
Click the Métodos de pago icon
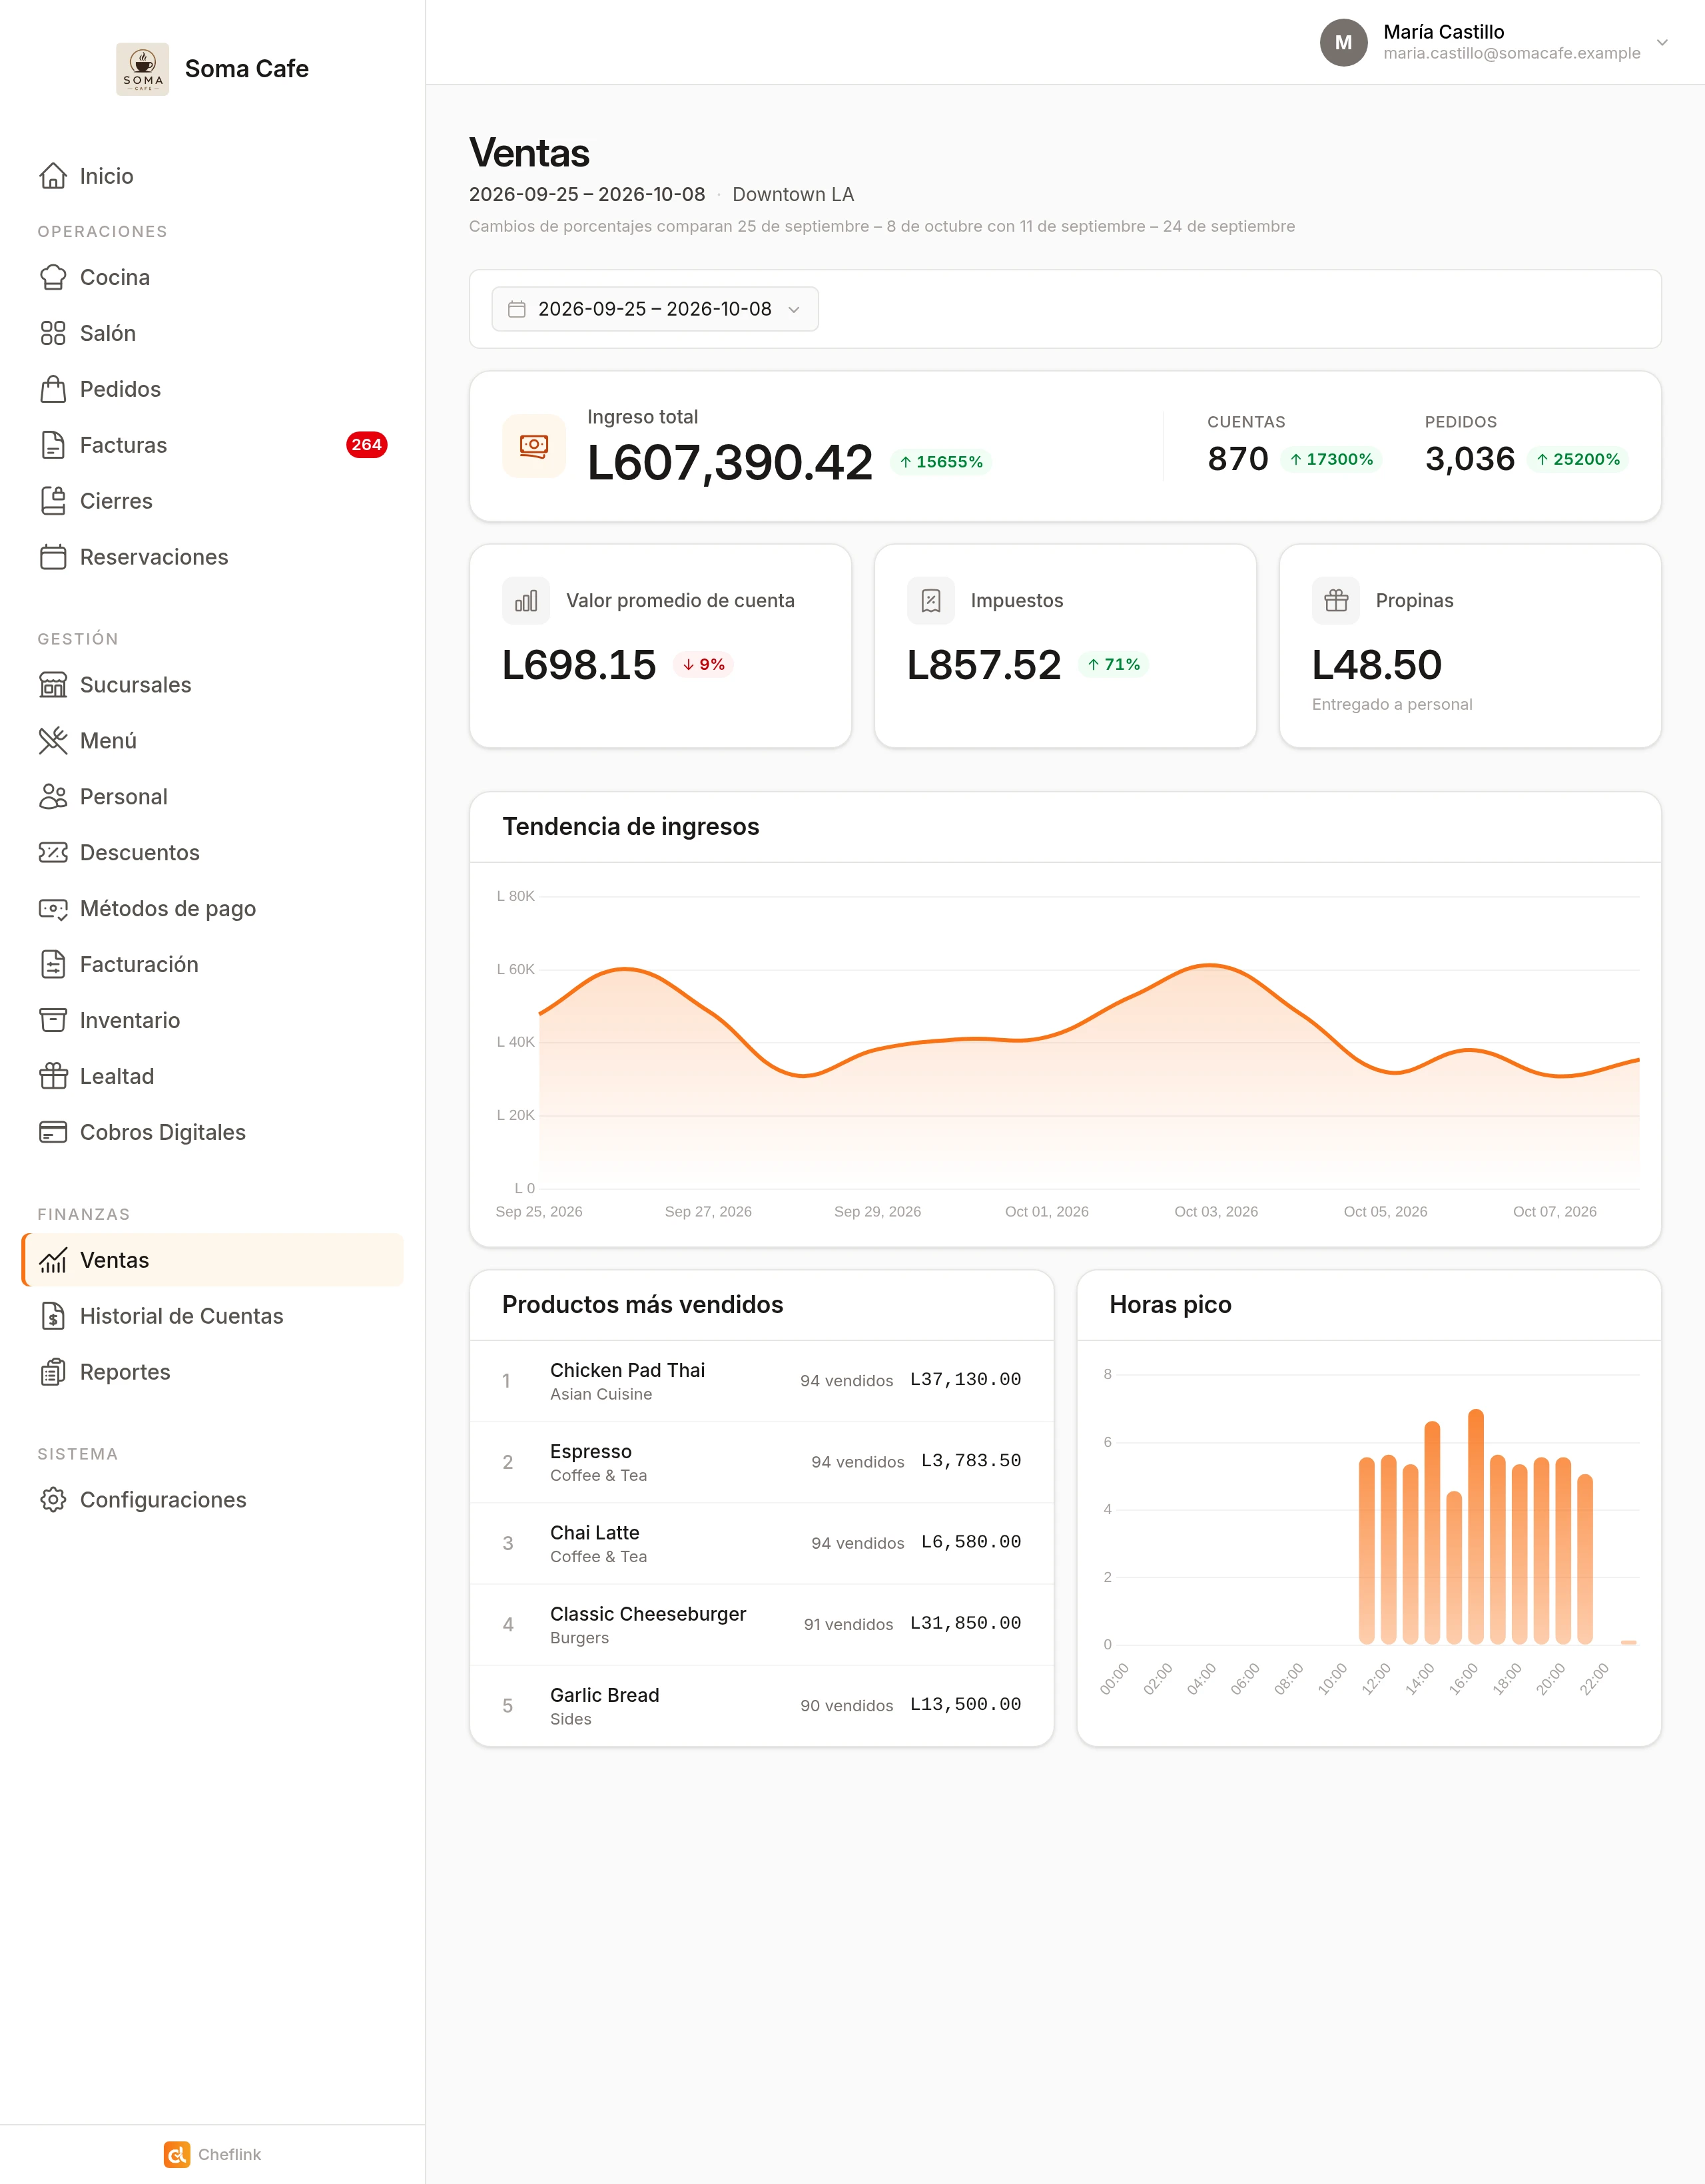53,909
